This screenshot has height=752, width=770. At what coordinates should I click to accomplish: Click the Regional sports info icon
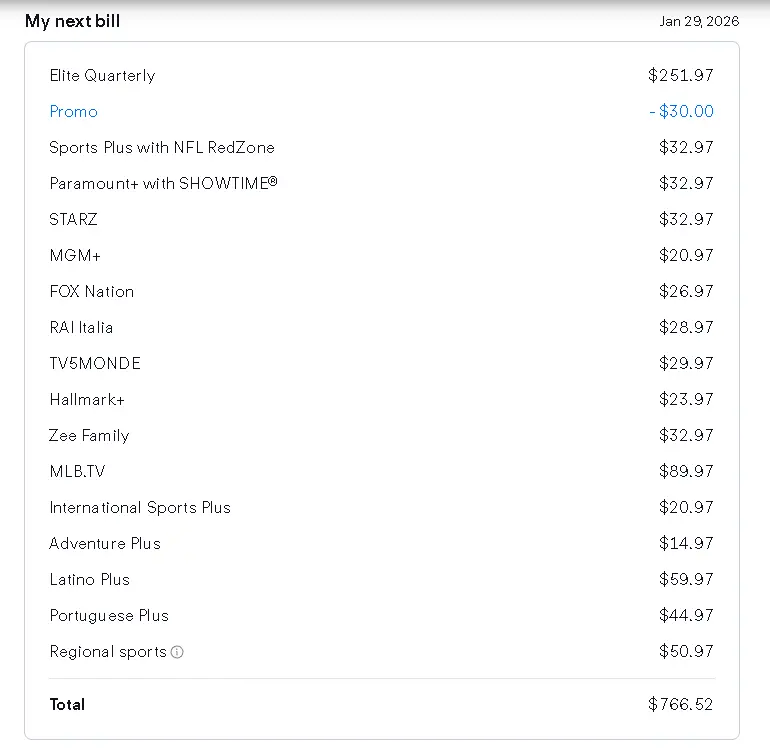[x=177, y=652]
